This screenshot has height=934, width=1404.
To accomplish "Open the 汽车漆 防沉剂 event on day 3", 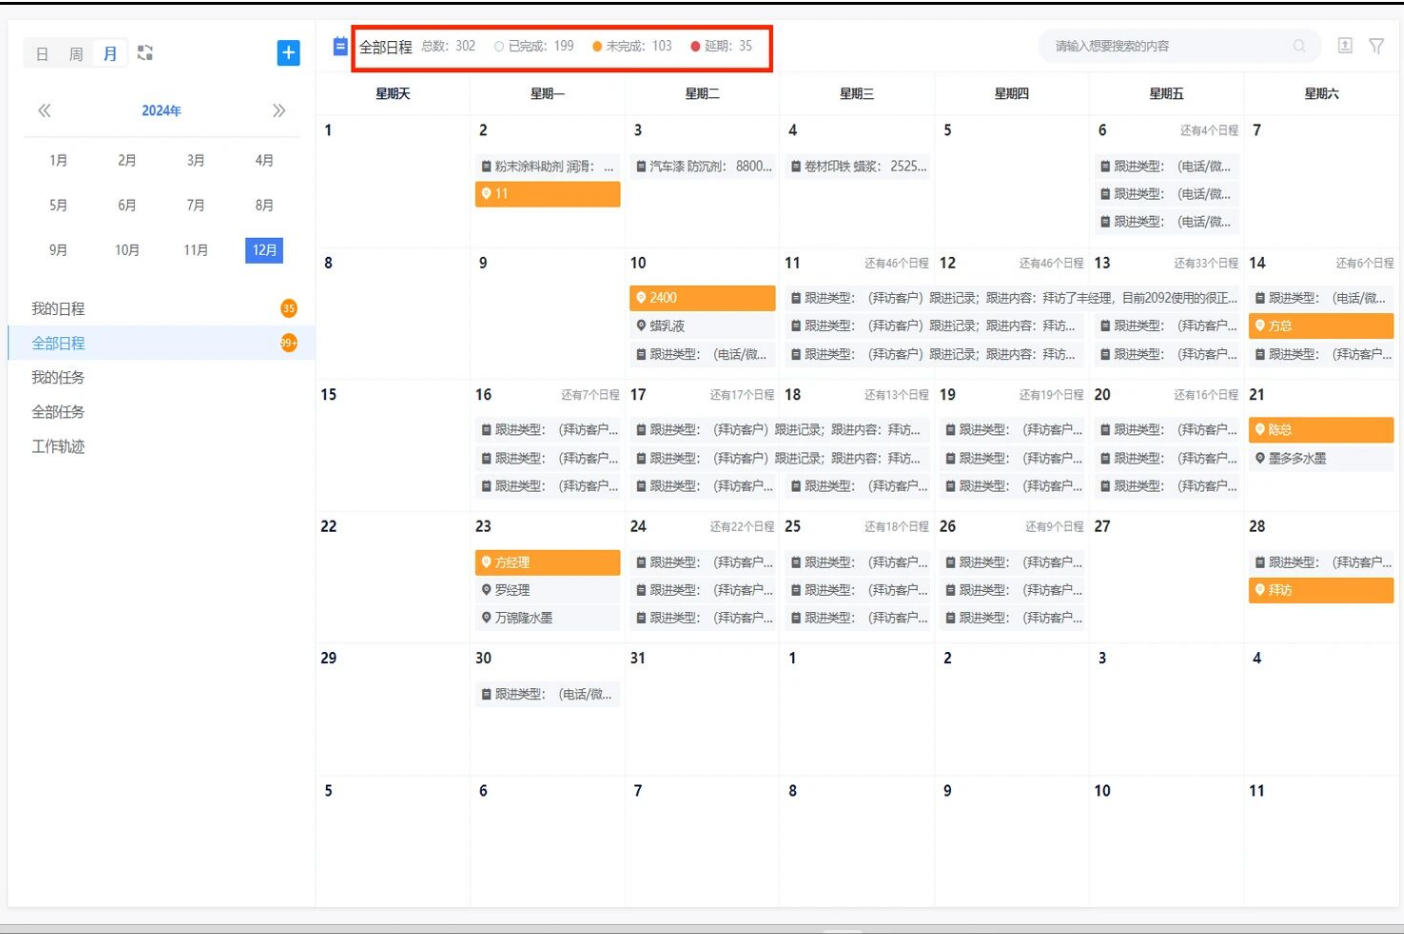I will point(702,166).
